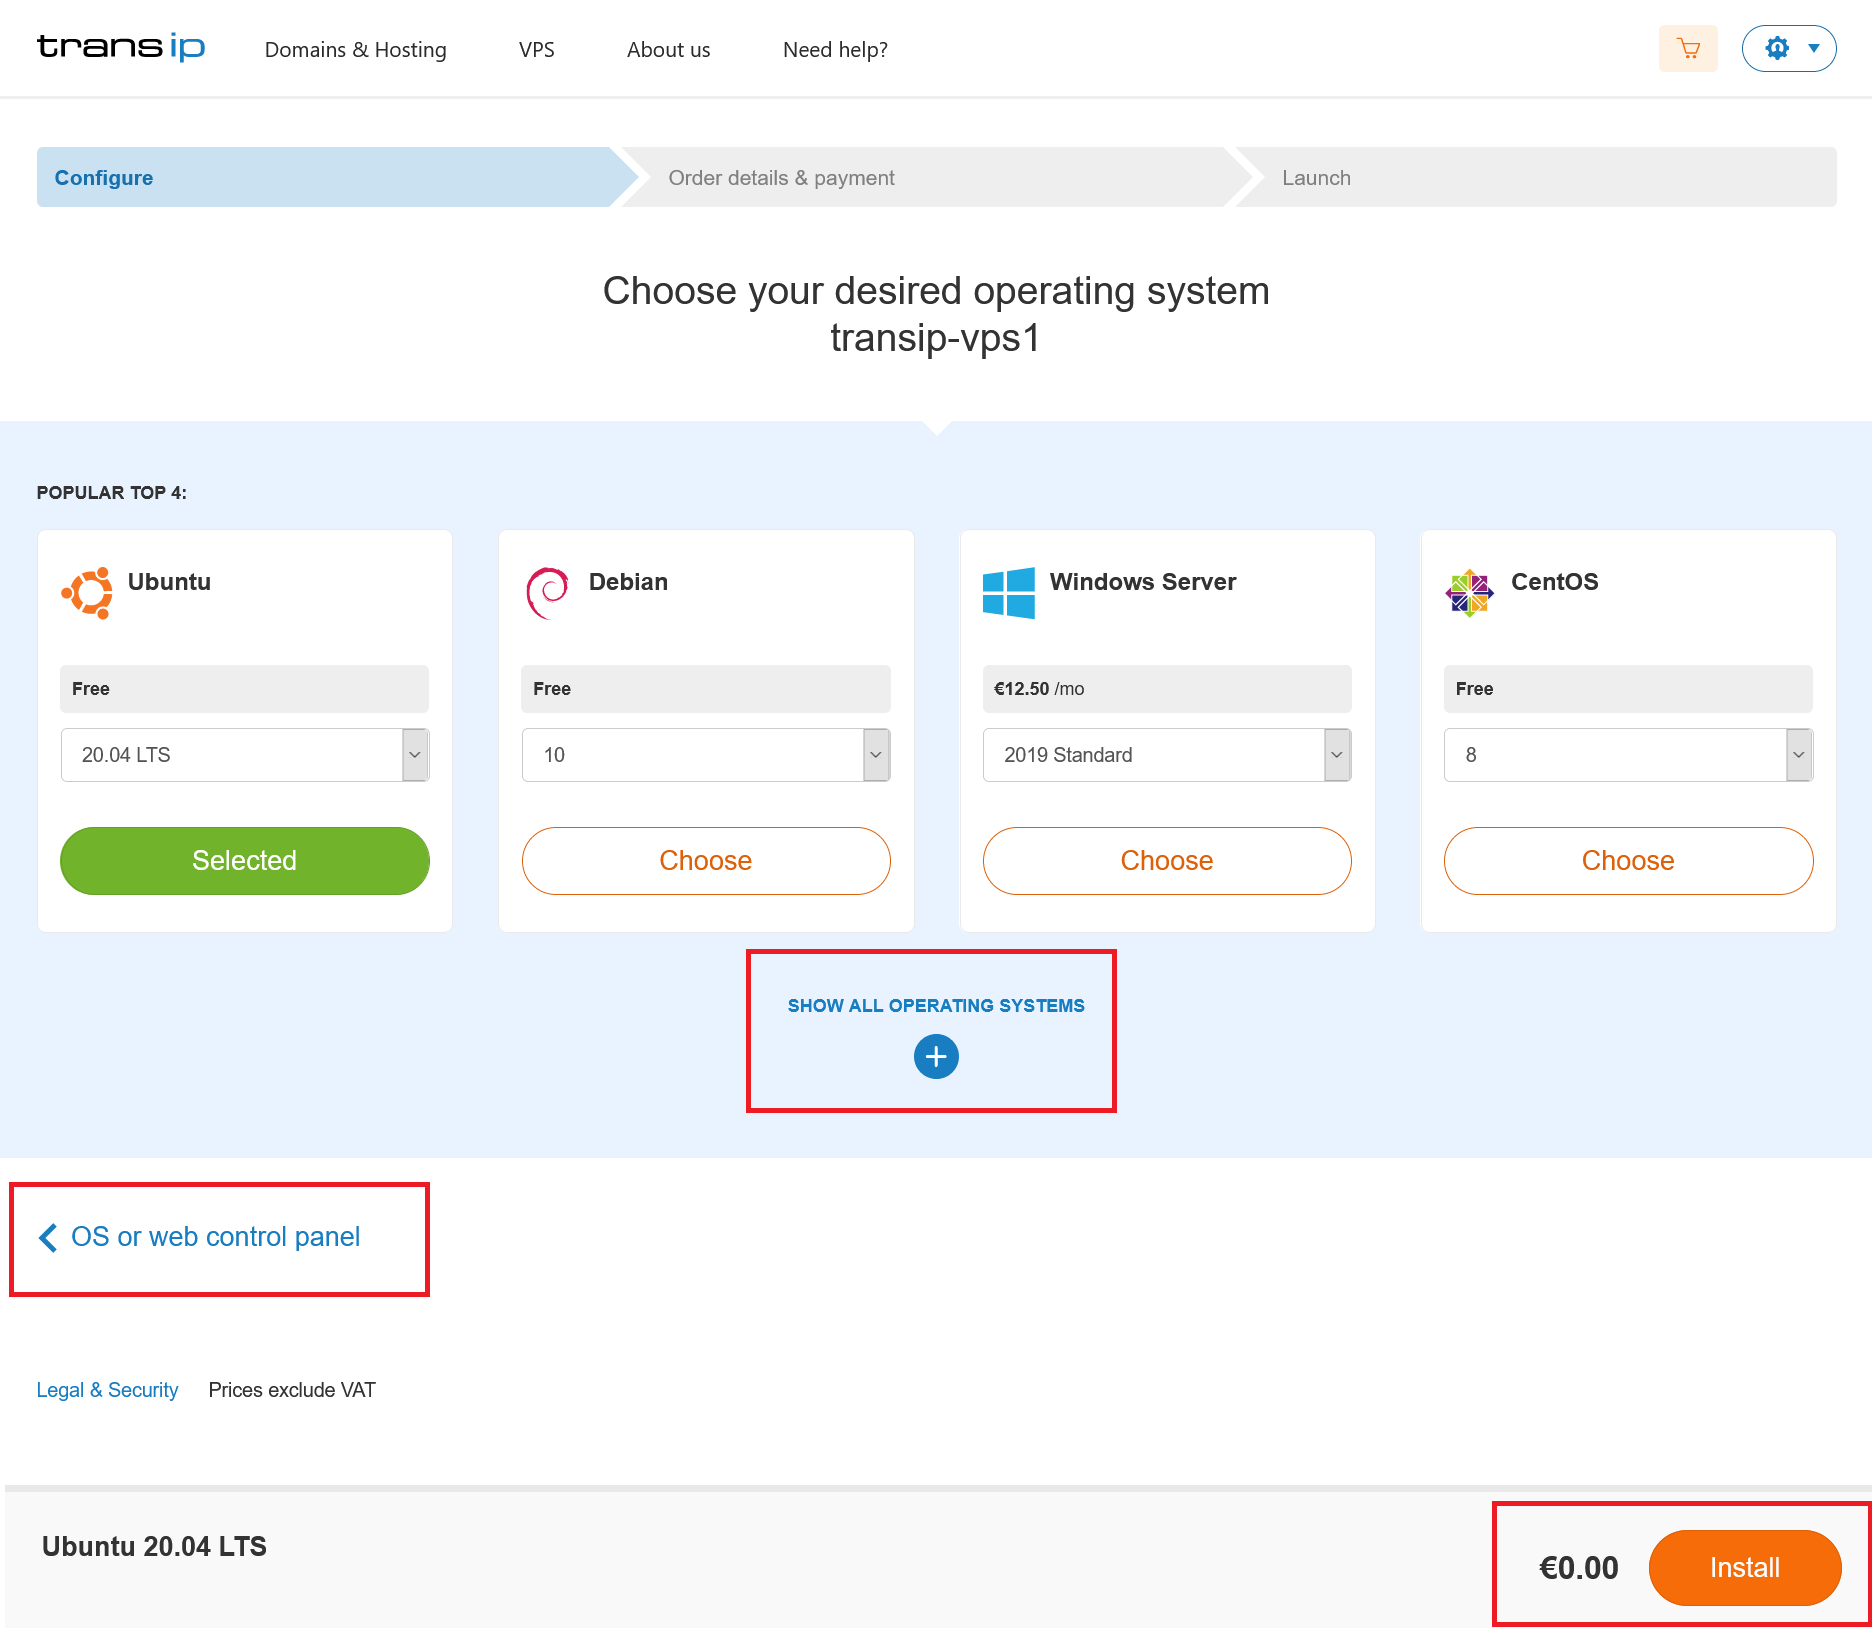Open the VPS menu item
The image size is (1872, 1628).
[x=537, y=50]
